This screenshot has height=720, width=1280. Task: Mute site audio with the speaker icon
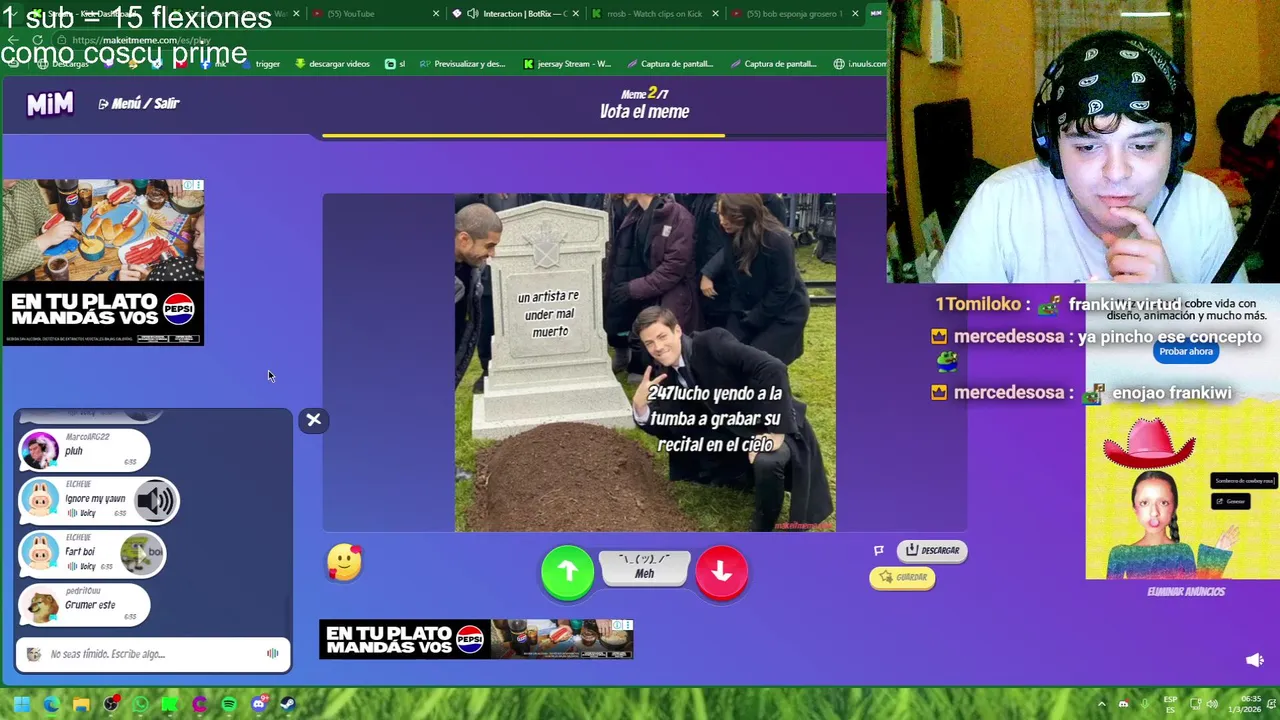pos(1255,660)
